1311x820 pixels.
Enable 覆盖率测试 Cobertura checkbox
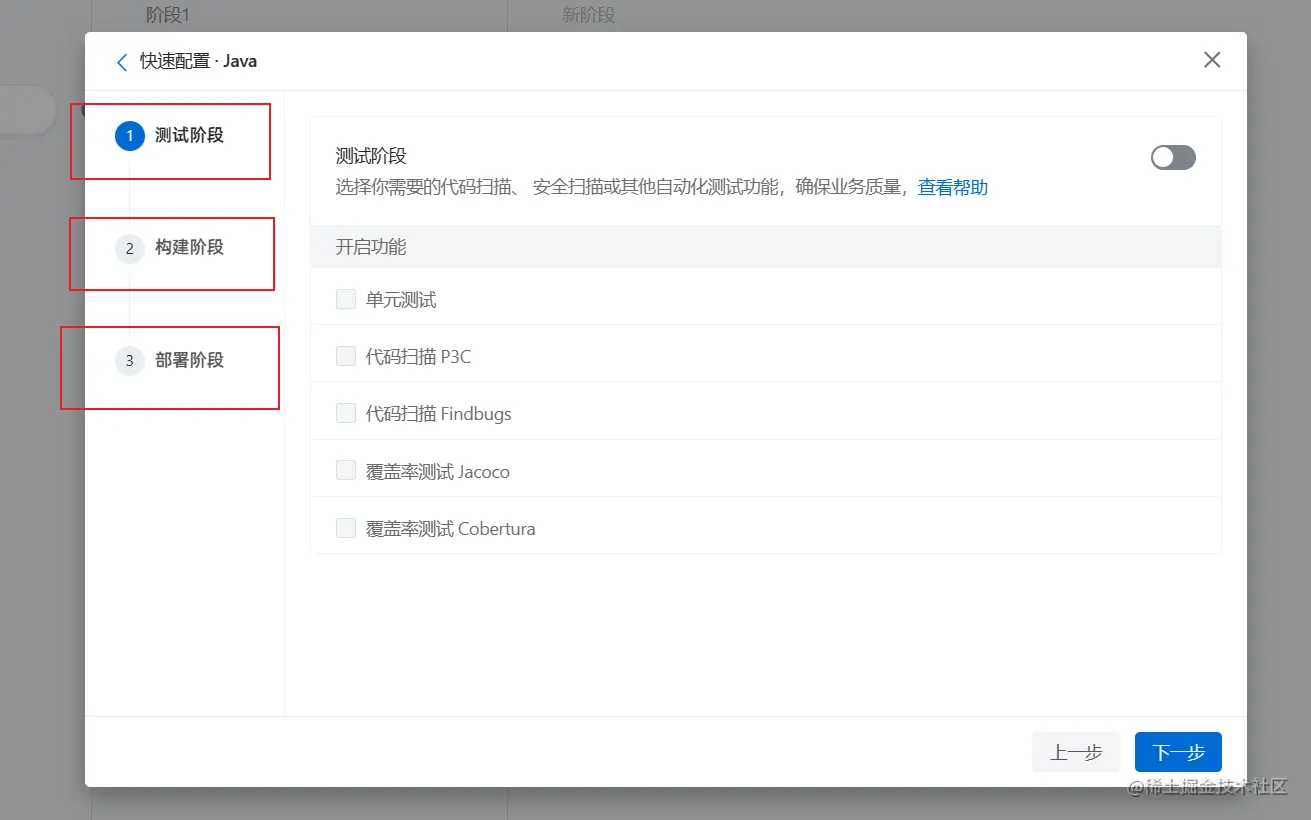[346, 528]
